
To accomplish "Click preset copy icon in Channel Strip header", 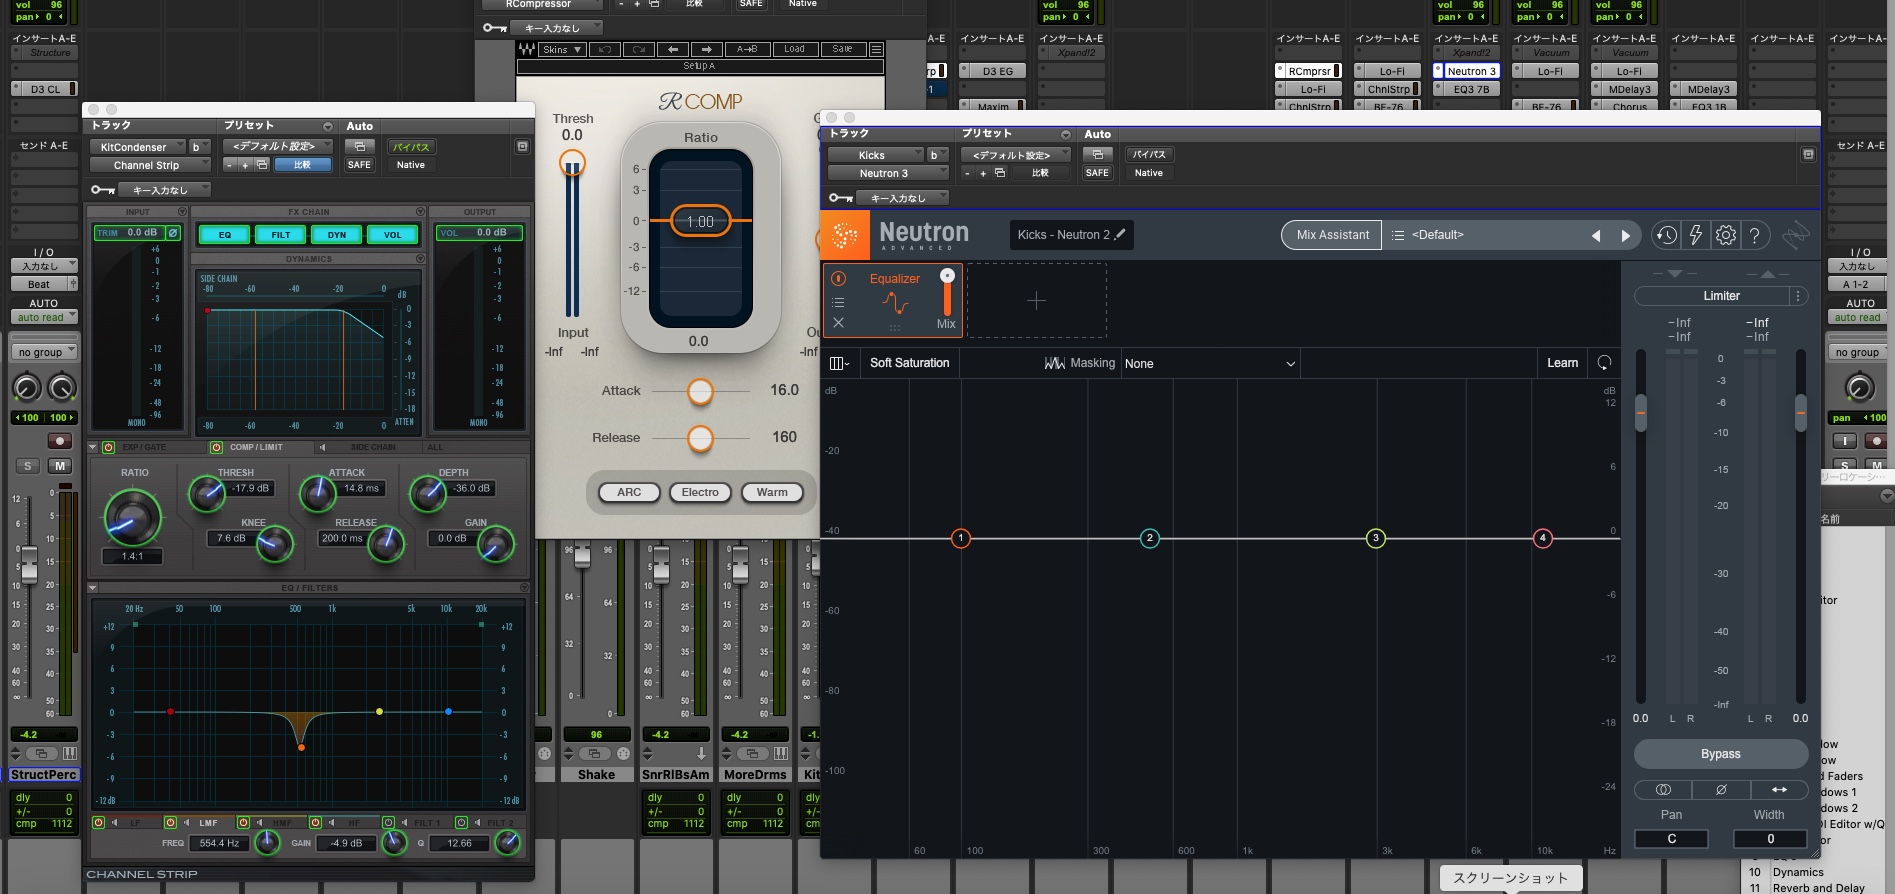I will [262, 165].
